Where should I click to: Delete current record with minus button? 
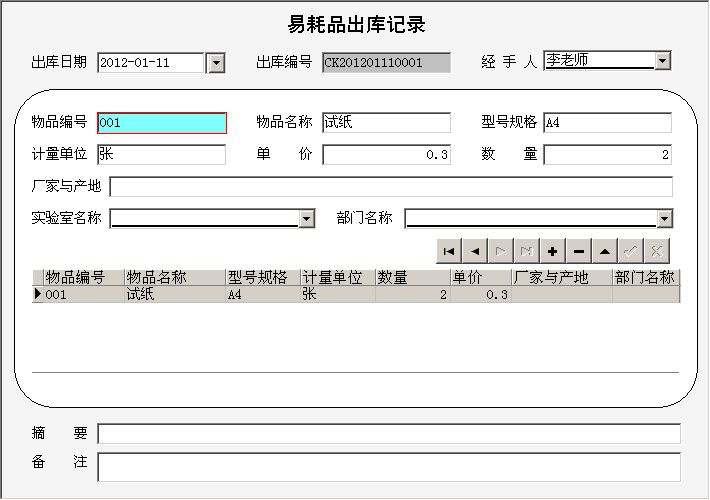579,251
